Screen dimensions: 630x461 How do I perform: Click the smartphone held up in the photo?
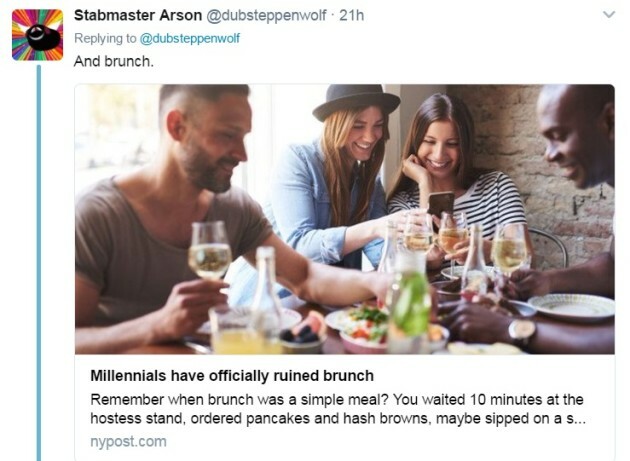pos(441,204)
